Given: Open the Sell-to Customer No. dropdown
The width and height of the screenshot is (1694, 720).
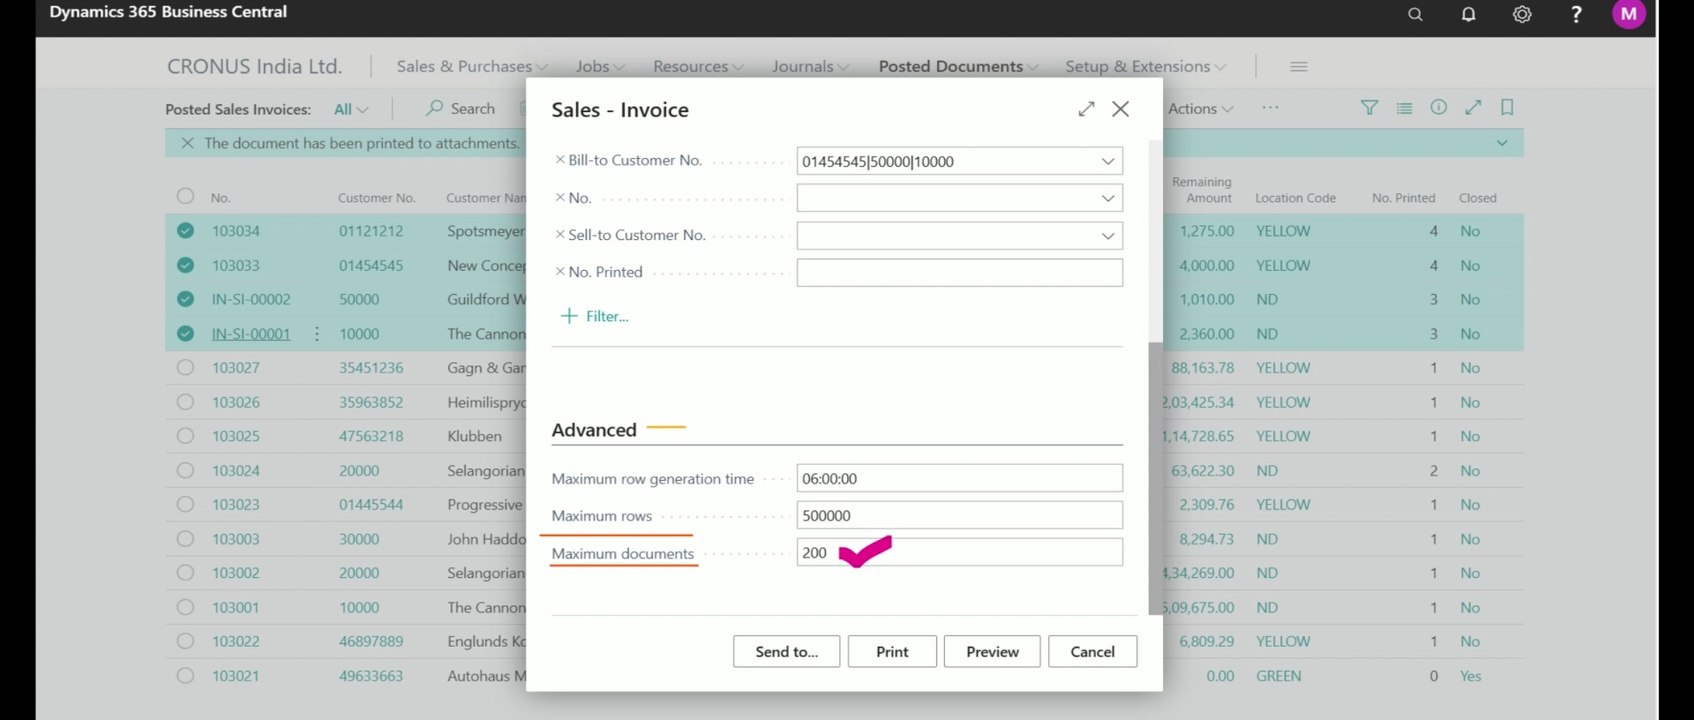Looking at the screenshot, I should click(x=1108, y=236).
